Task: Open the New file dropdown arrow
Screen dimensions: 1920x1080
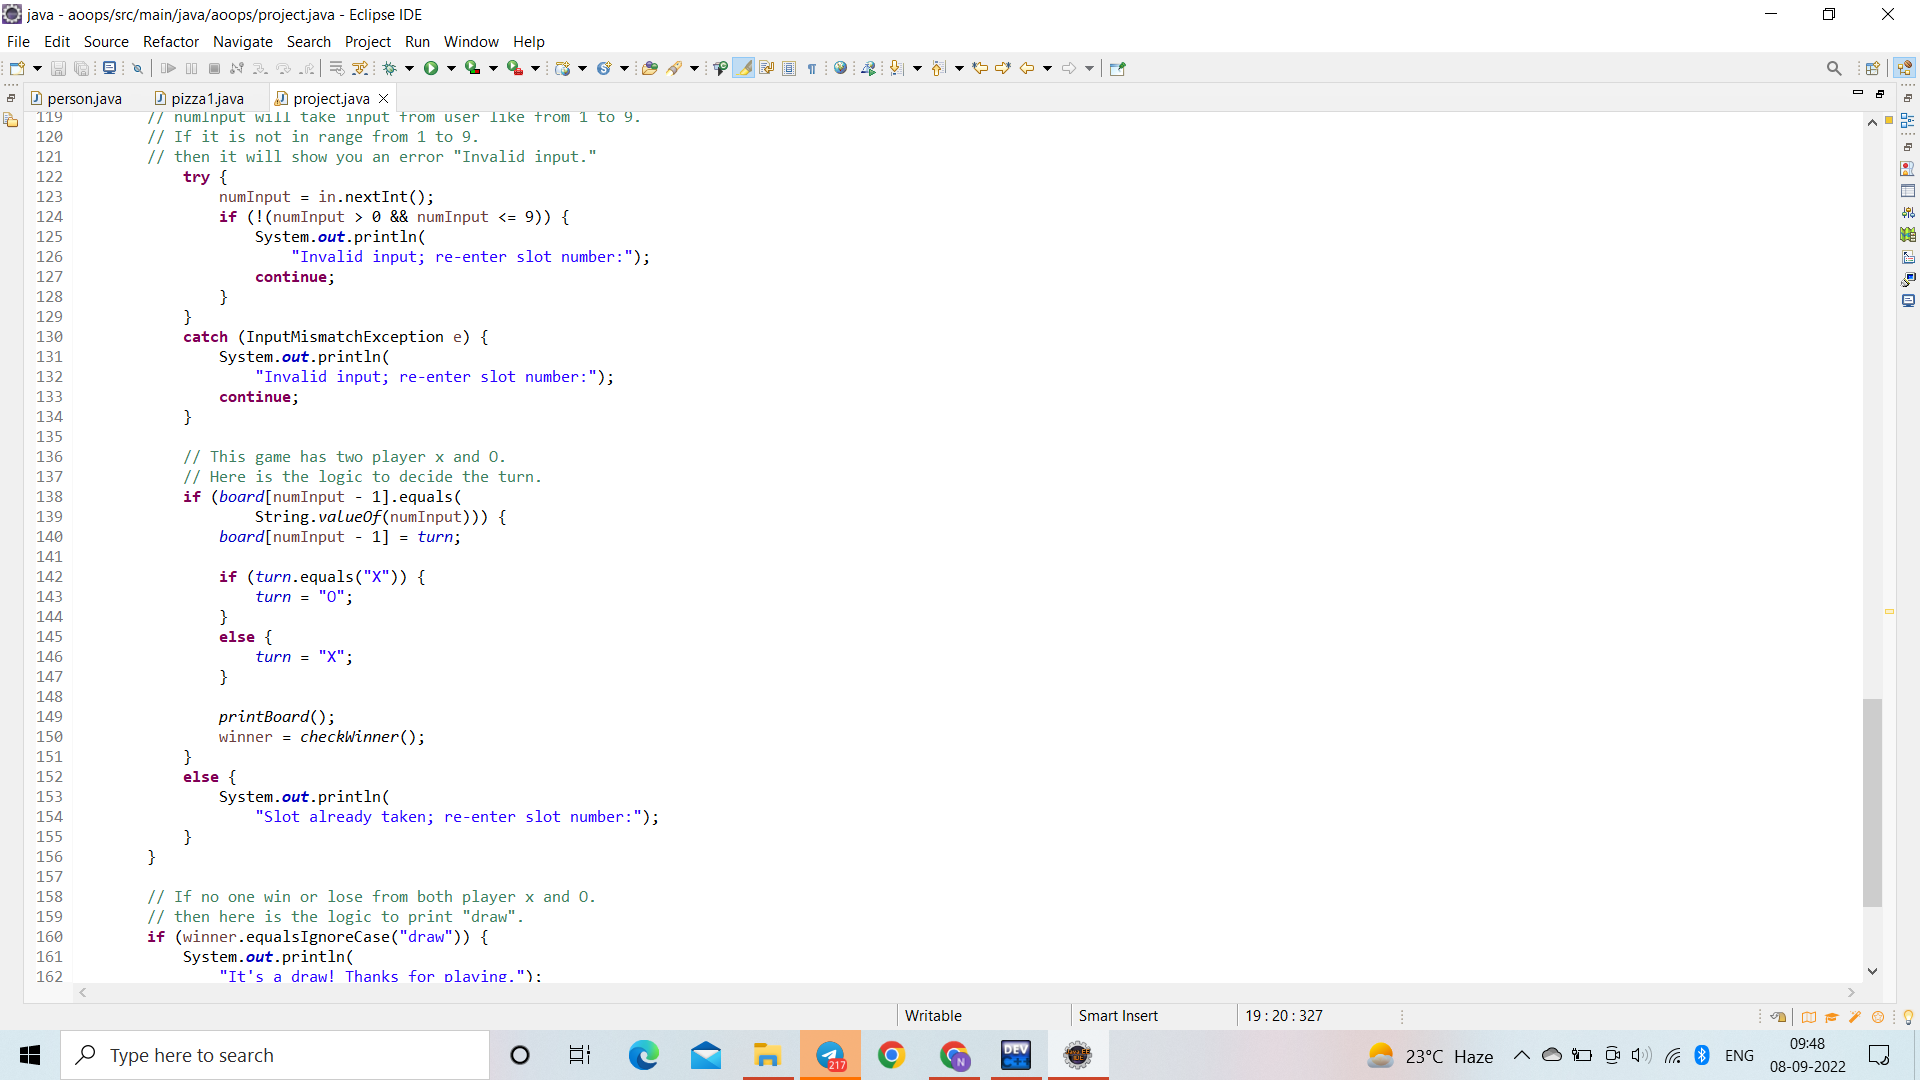Action: [37, 68]
